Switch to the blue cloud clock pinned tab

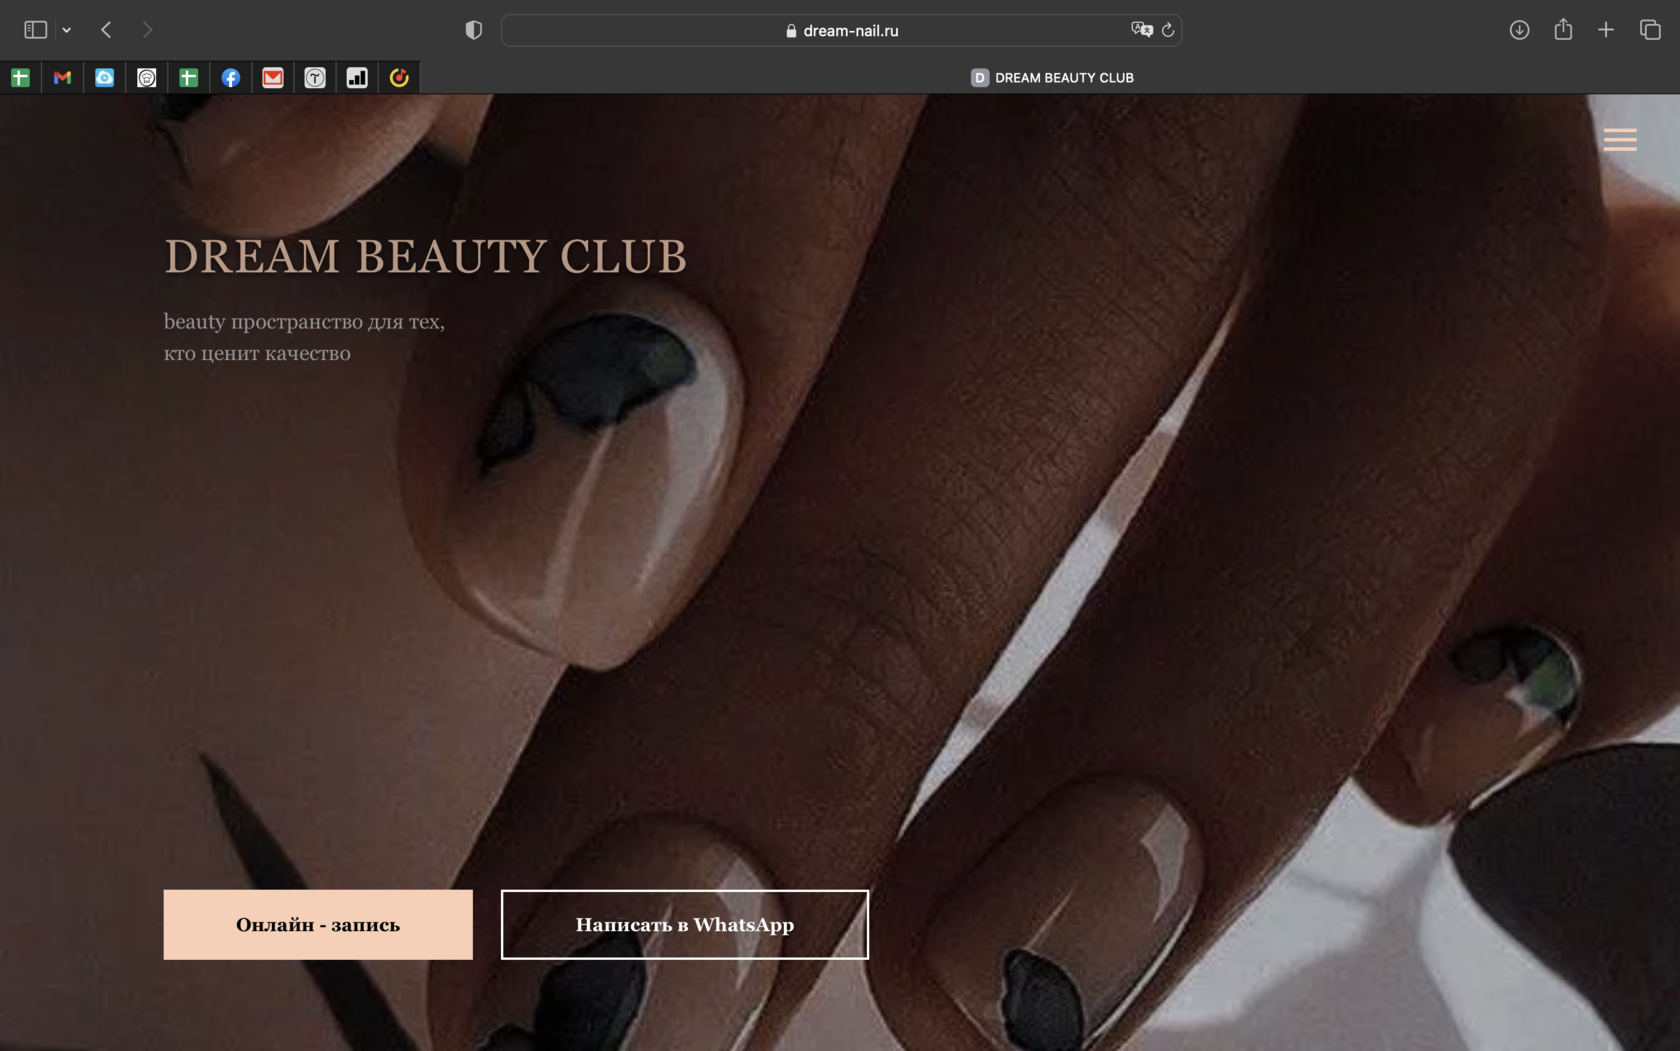pos(104,78)
